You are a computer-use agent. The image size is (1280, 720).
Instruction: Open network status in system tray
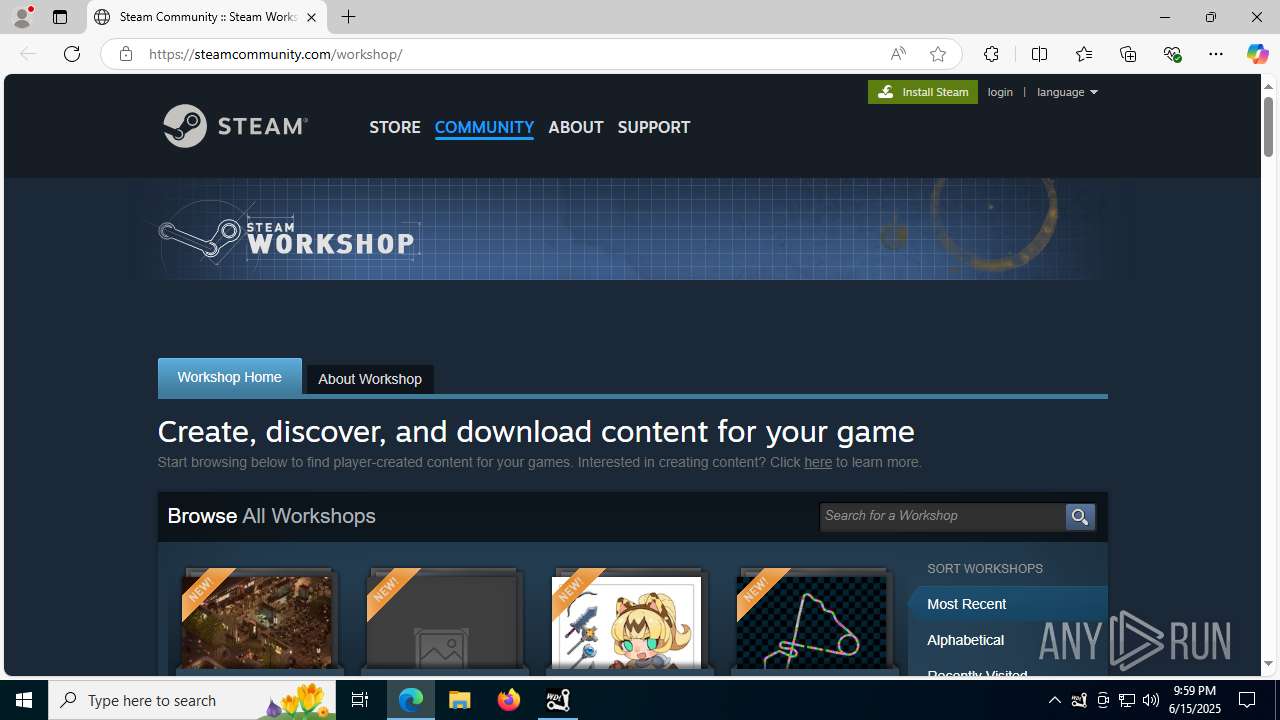1126,700
